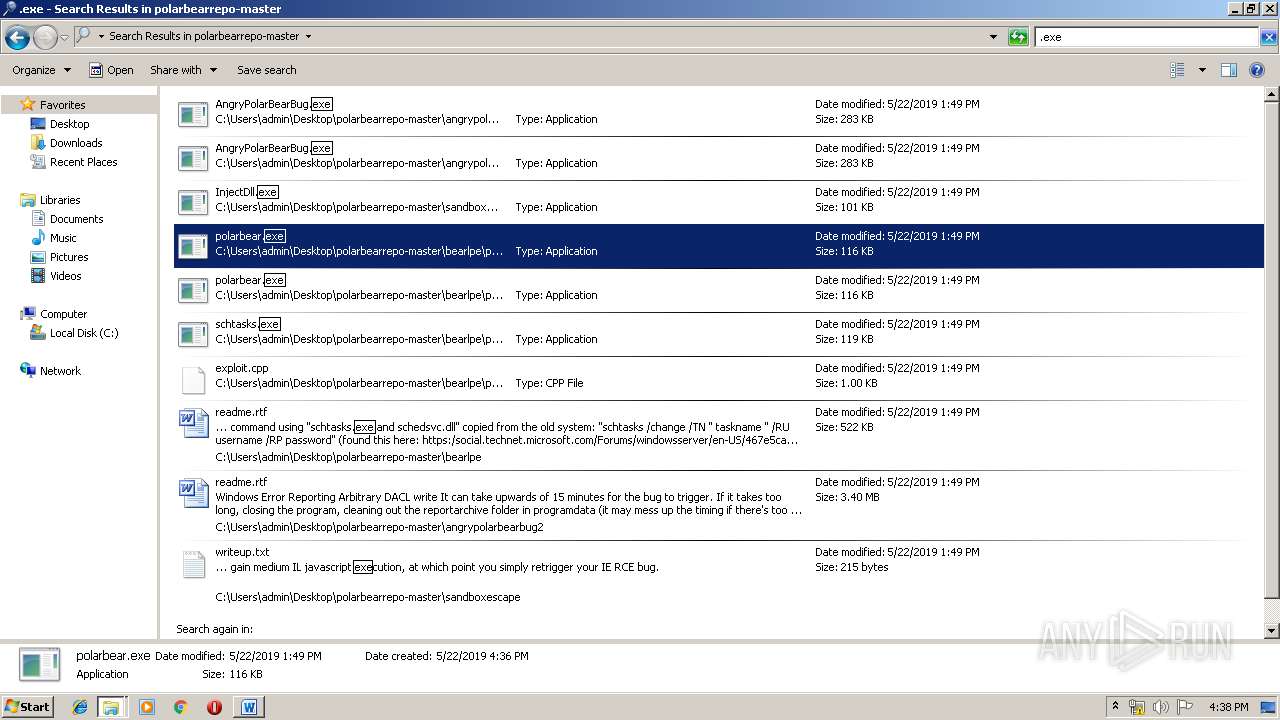Launch Chrome from the taskbar
The height and width of the screenshot is (720, 1280).
[x=181, y=707]
